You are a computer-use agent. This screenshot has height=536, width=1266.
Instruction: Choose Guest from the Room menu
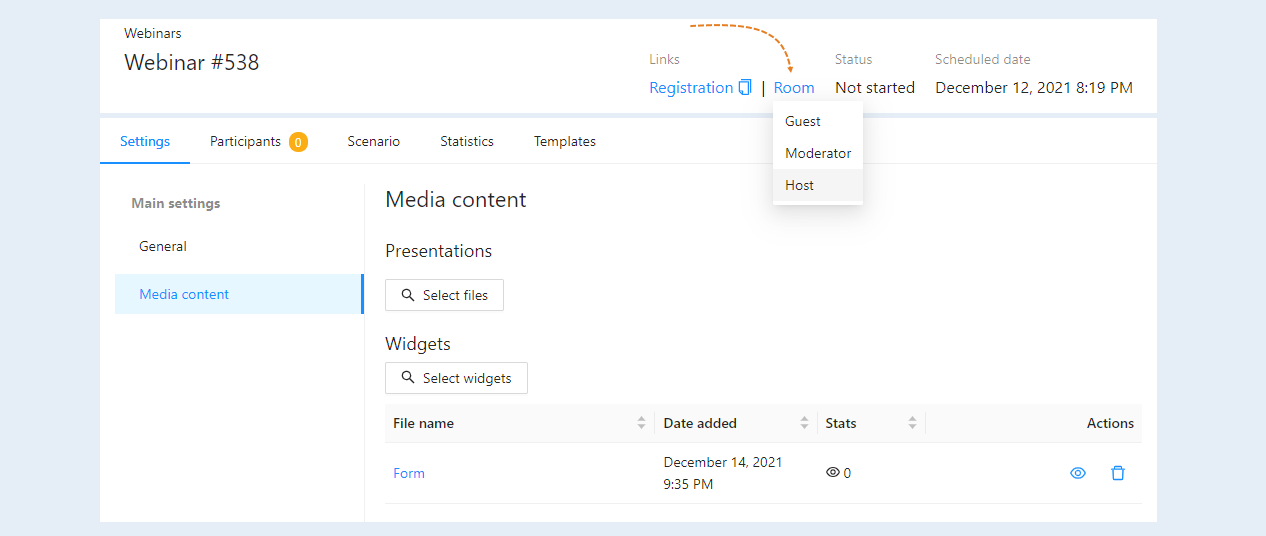click(x=817, y=121)
